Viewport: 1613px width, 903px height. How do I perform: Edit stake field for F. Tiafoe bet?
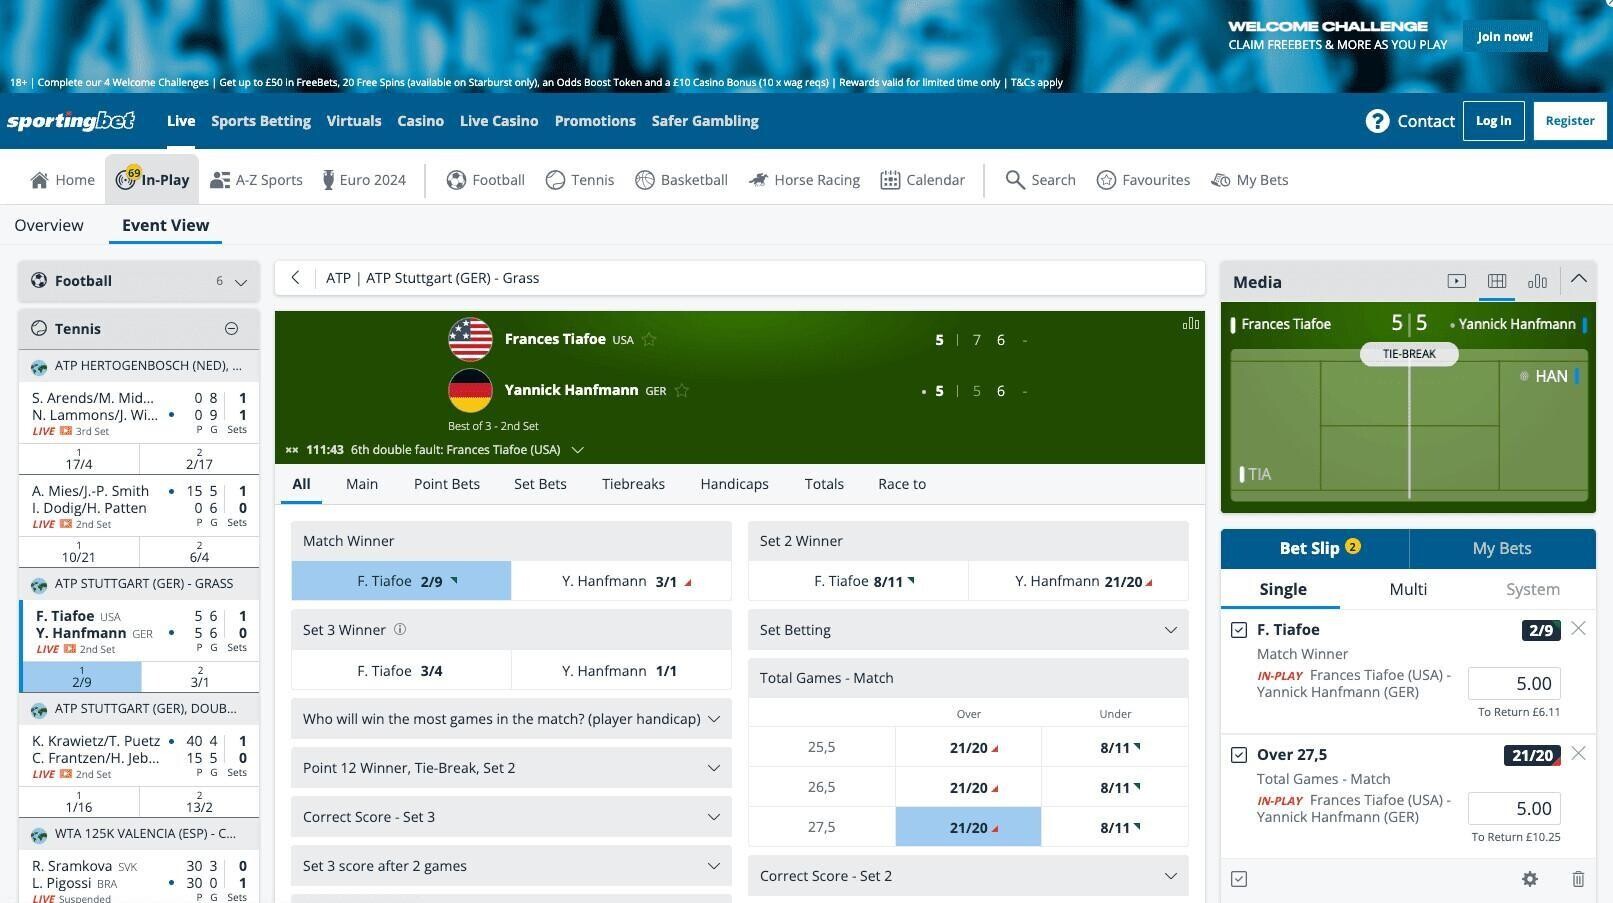[x=1514, y=684]
